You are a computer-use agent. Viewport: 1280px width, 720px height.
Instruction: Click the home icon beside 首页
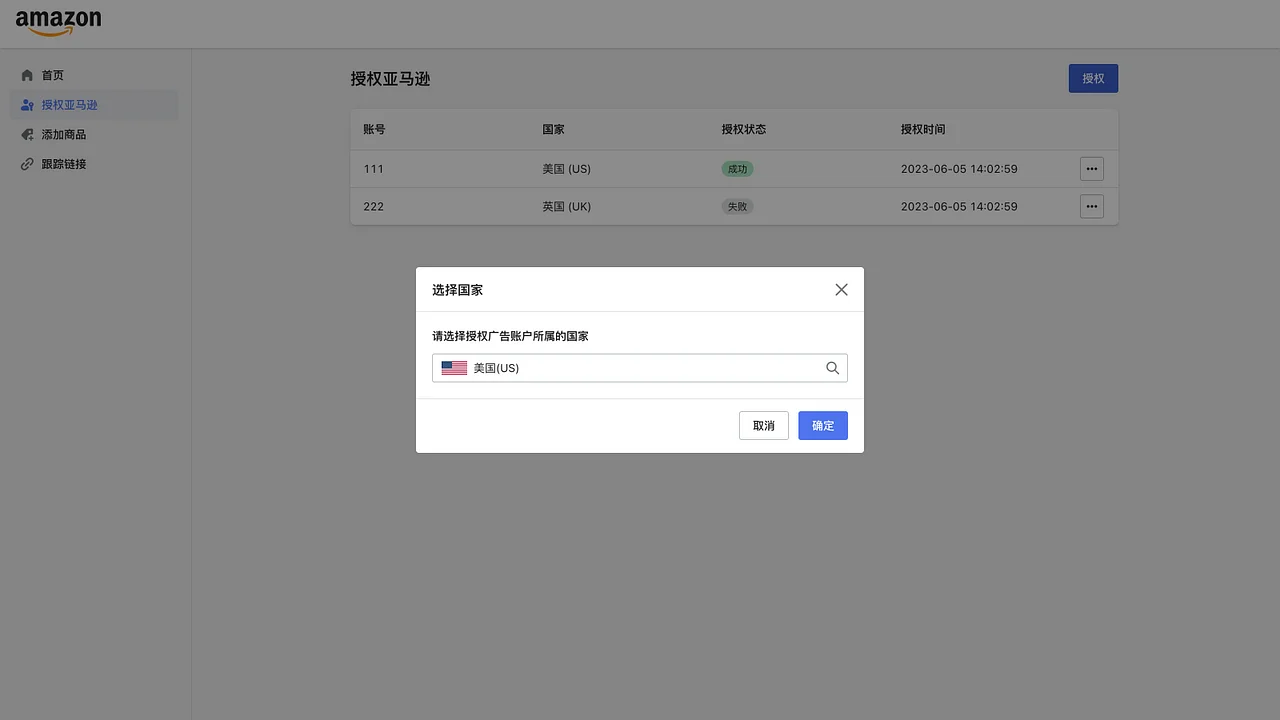point(27,75)
